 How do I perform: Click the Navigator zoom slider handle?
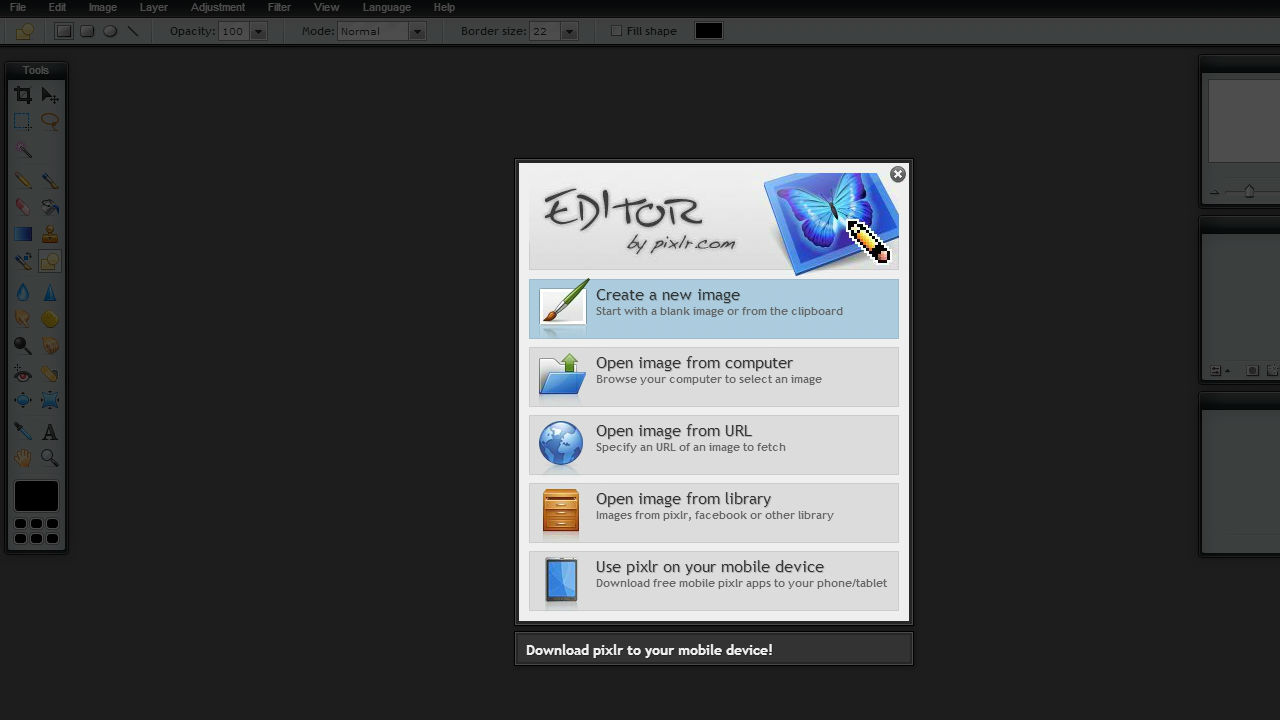1249,191
